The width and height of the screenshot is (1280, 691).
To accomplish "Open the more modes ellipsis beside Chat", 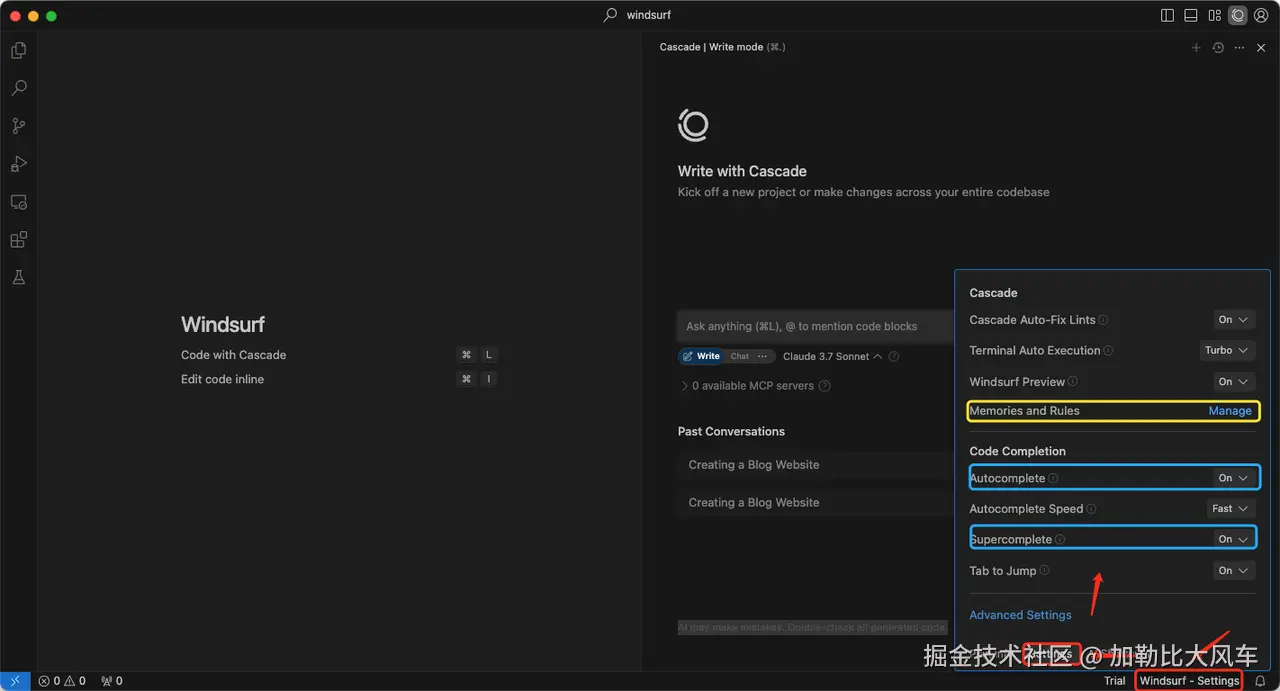I will [763, 356].
